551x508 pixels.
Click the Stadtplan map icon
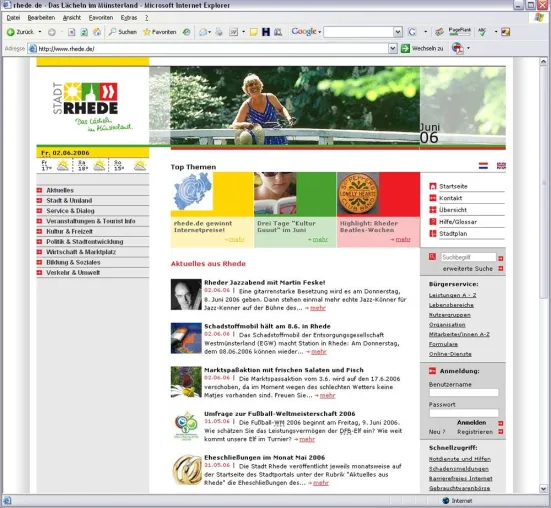[x=433, y=233]
